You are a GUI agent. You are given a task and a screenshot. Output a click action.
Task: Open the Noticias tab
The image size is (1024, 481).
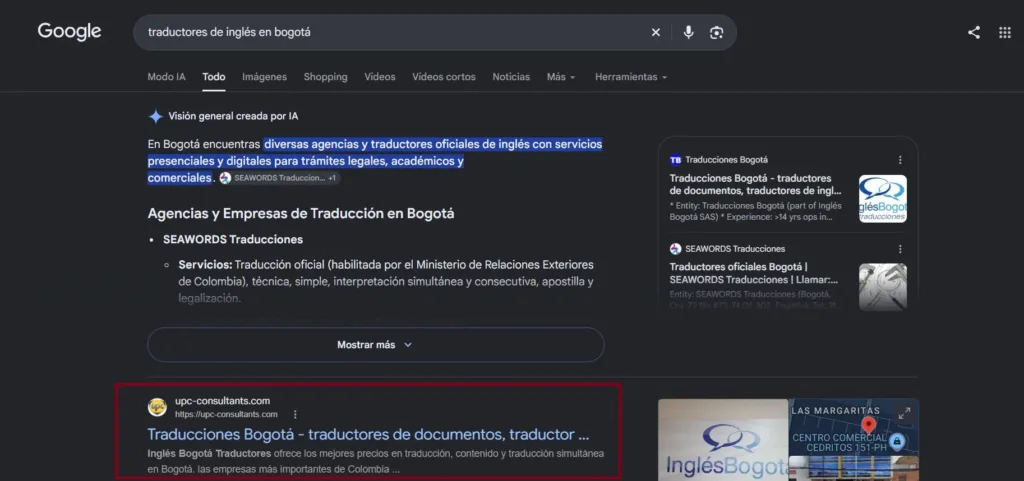pyautogui.click(x=511, y=77)
